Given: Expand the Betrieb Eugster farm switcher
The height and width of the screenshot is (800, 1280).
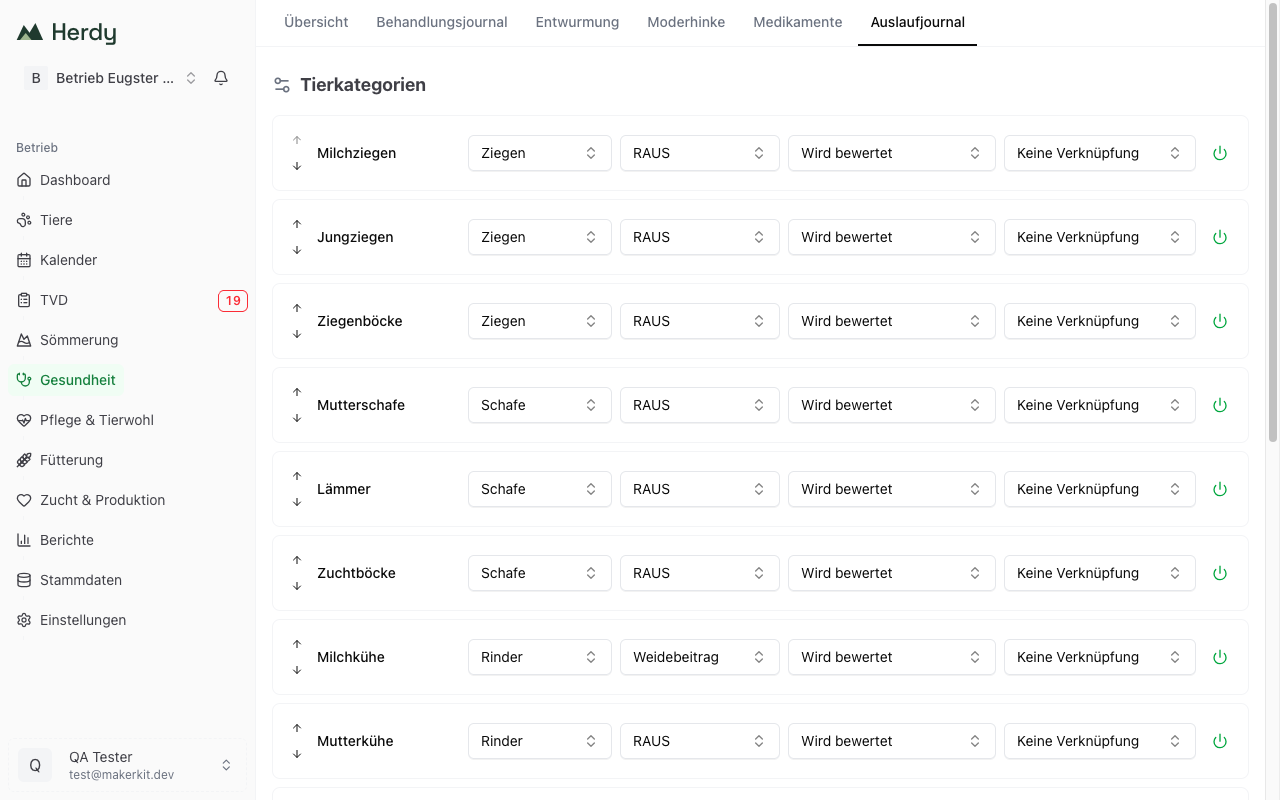Looking at the screenshot, I should click(111, 78).
